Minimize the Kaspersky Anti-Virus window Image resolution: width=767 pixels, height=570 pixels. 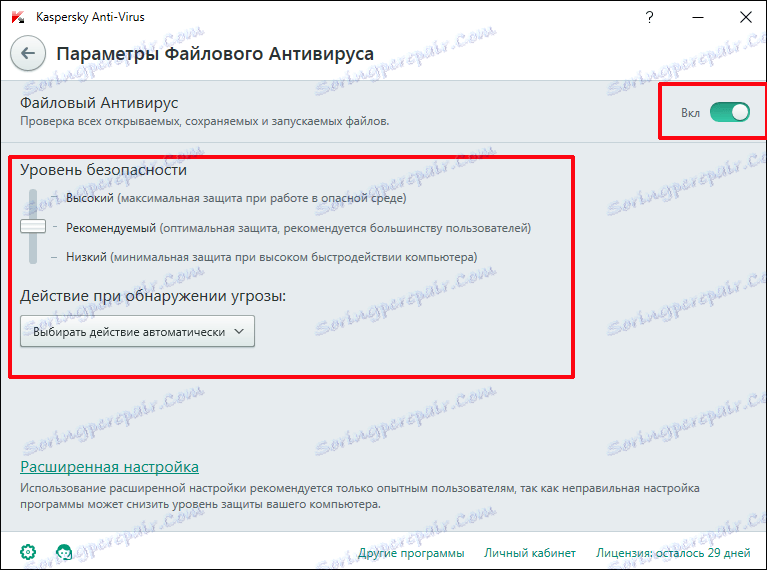click(698, 18)
